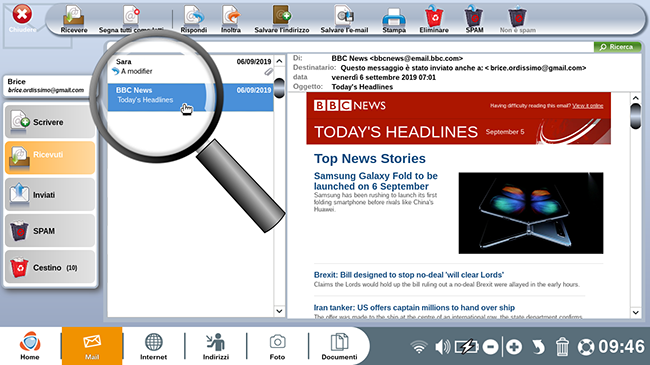Forward the email with Inoltra
This screenshot has width=650, height=365.
pos(231,19)
